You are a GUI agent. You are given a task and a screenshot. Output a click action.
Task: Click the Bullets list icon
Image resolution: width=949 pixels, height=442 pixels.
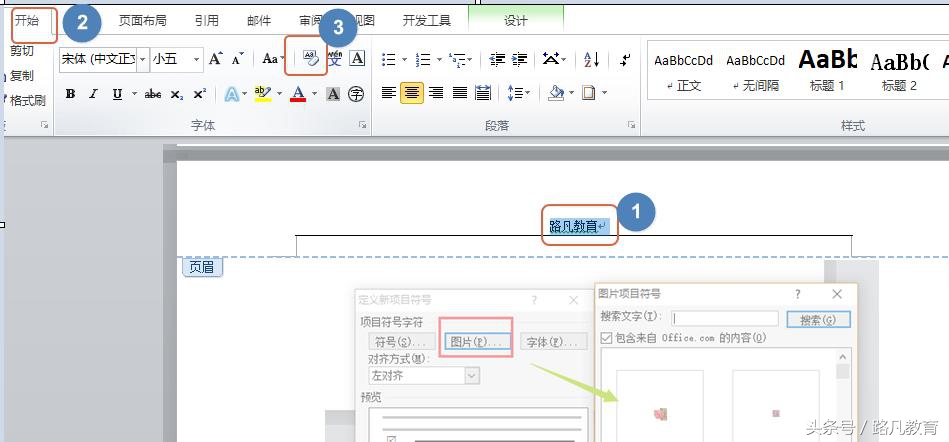click(389, 59)
